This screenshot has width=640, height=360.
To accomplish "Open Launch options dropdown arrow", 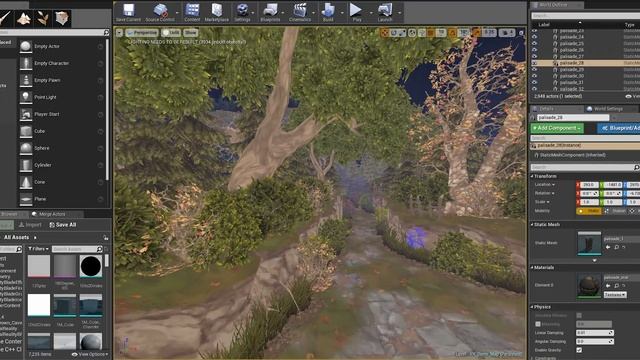I will click(x=399, y=13).
